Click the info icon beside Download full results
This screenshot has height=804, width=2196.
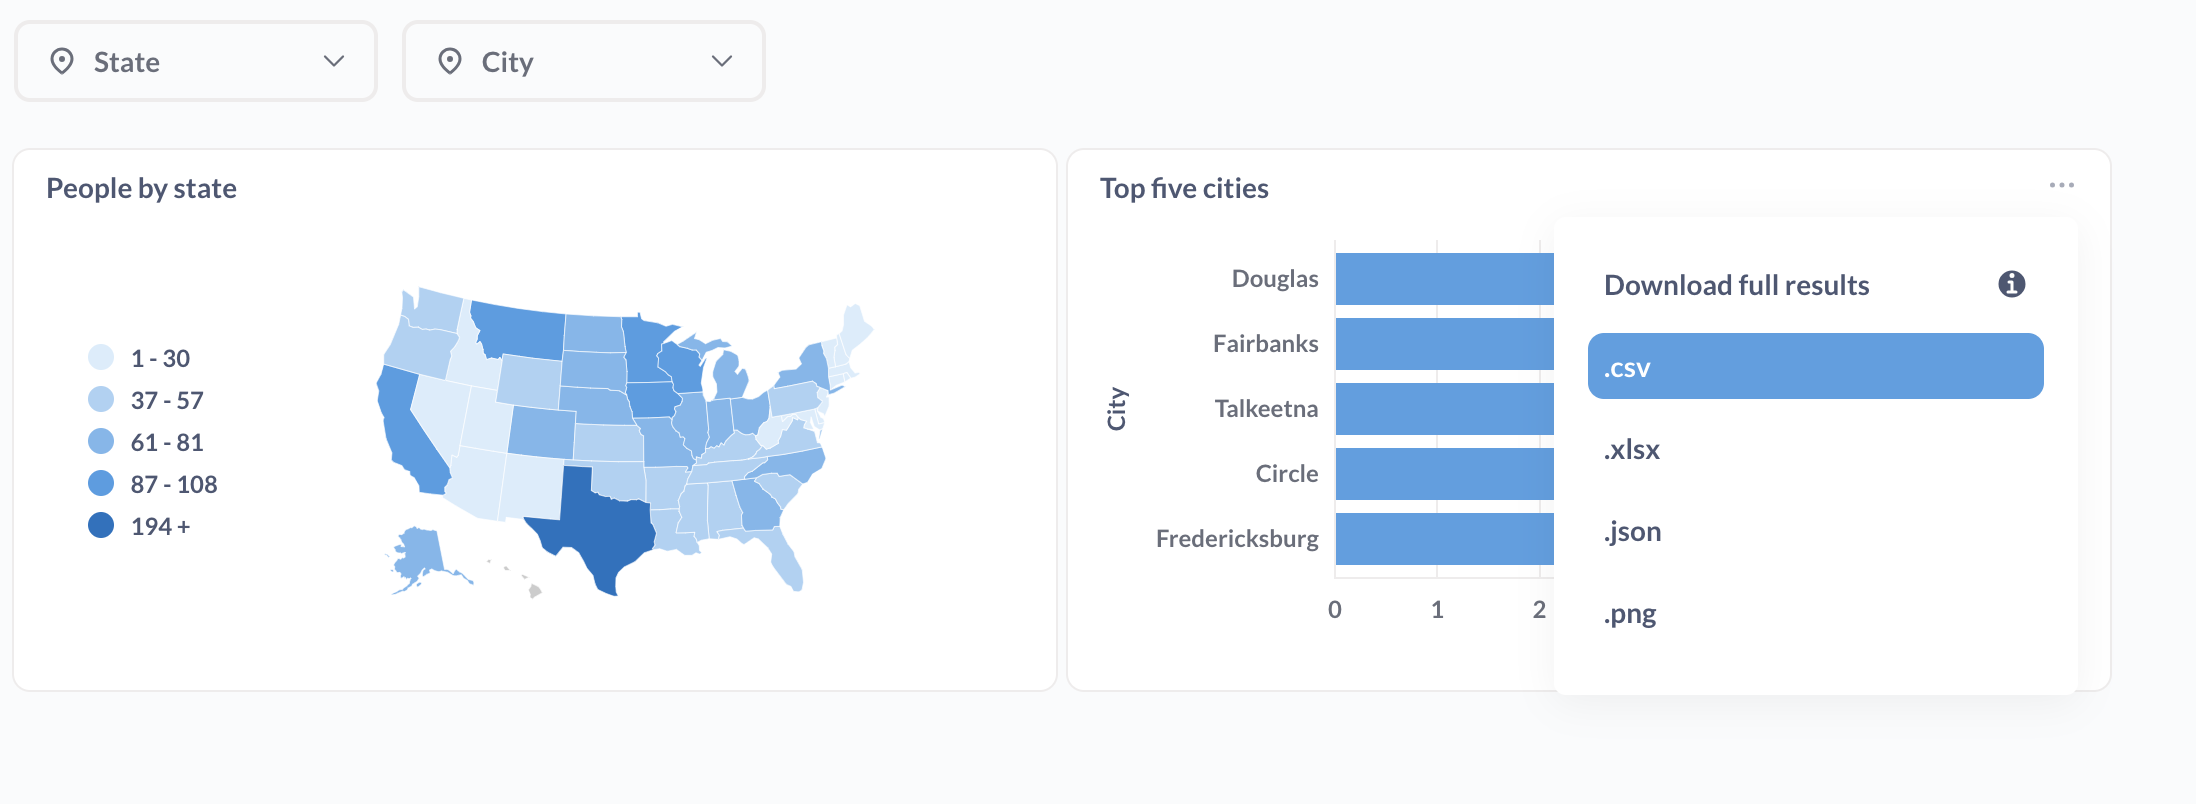(2012, 284)
